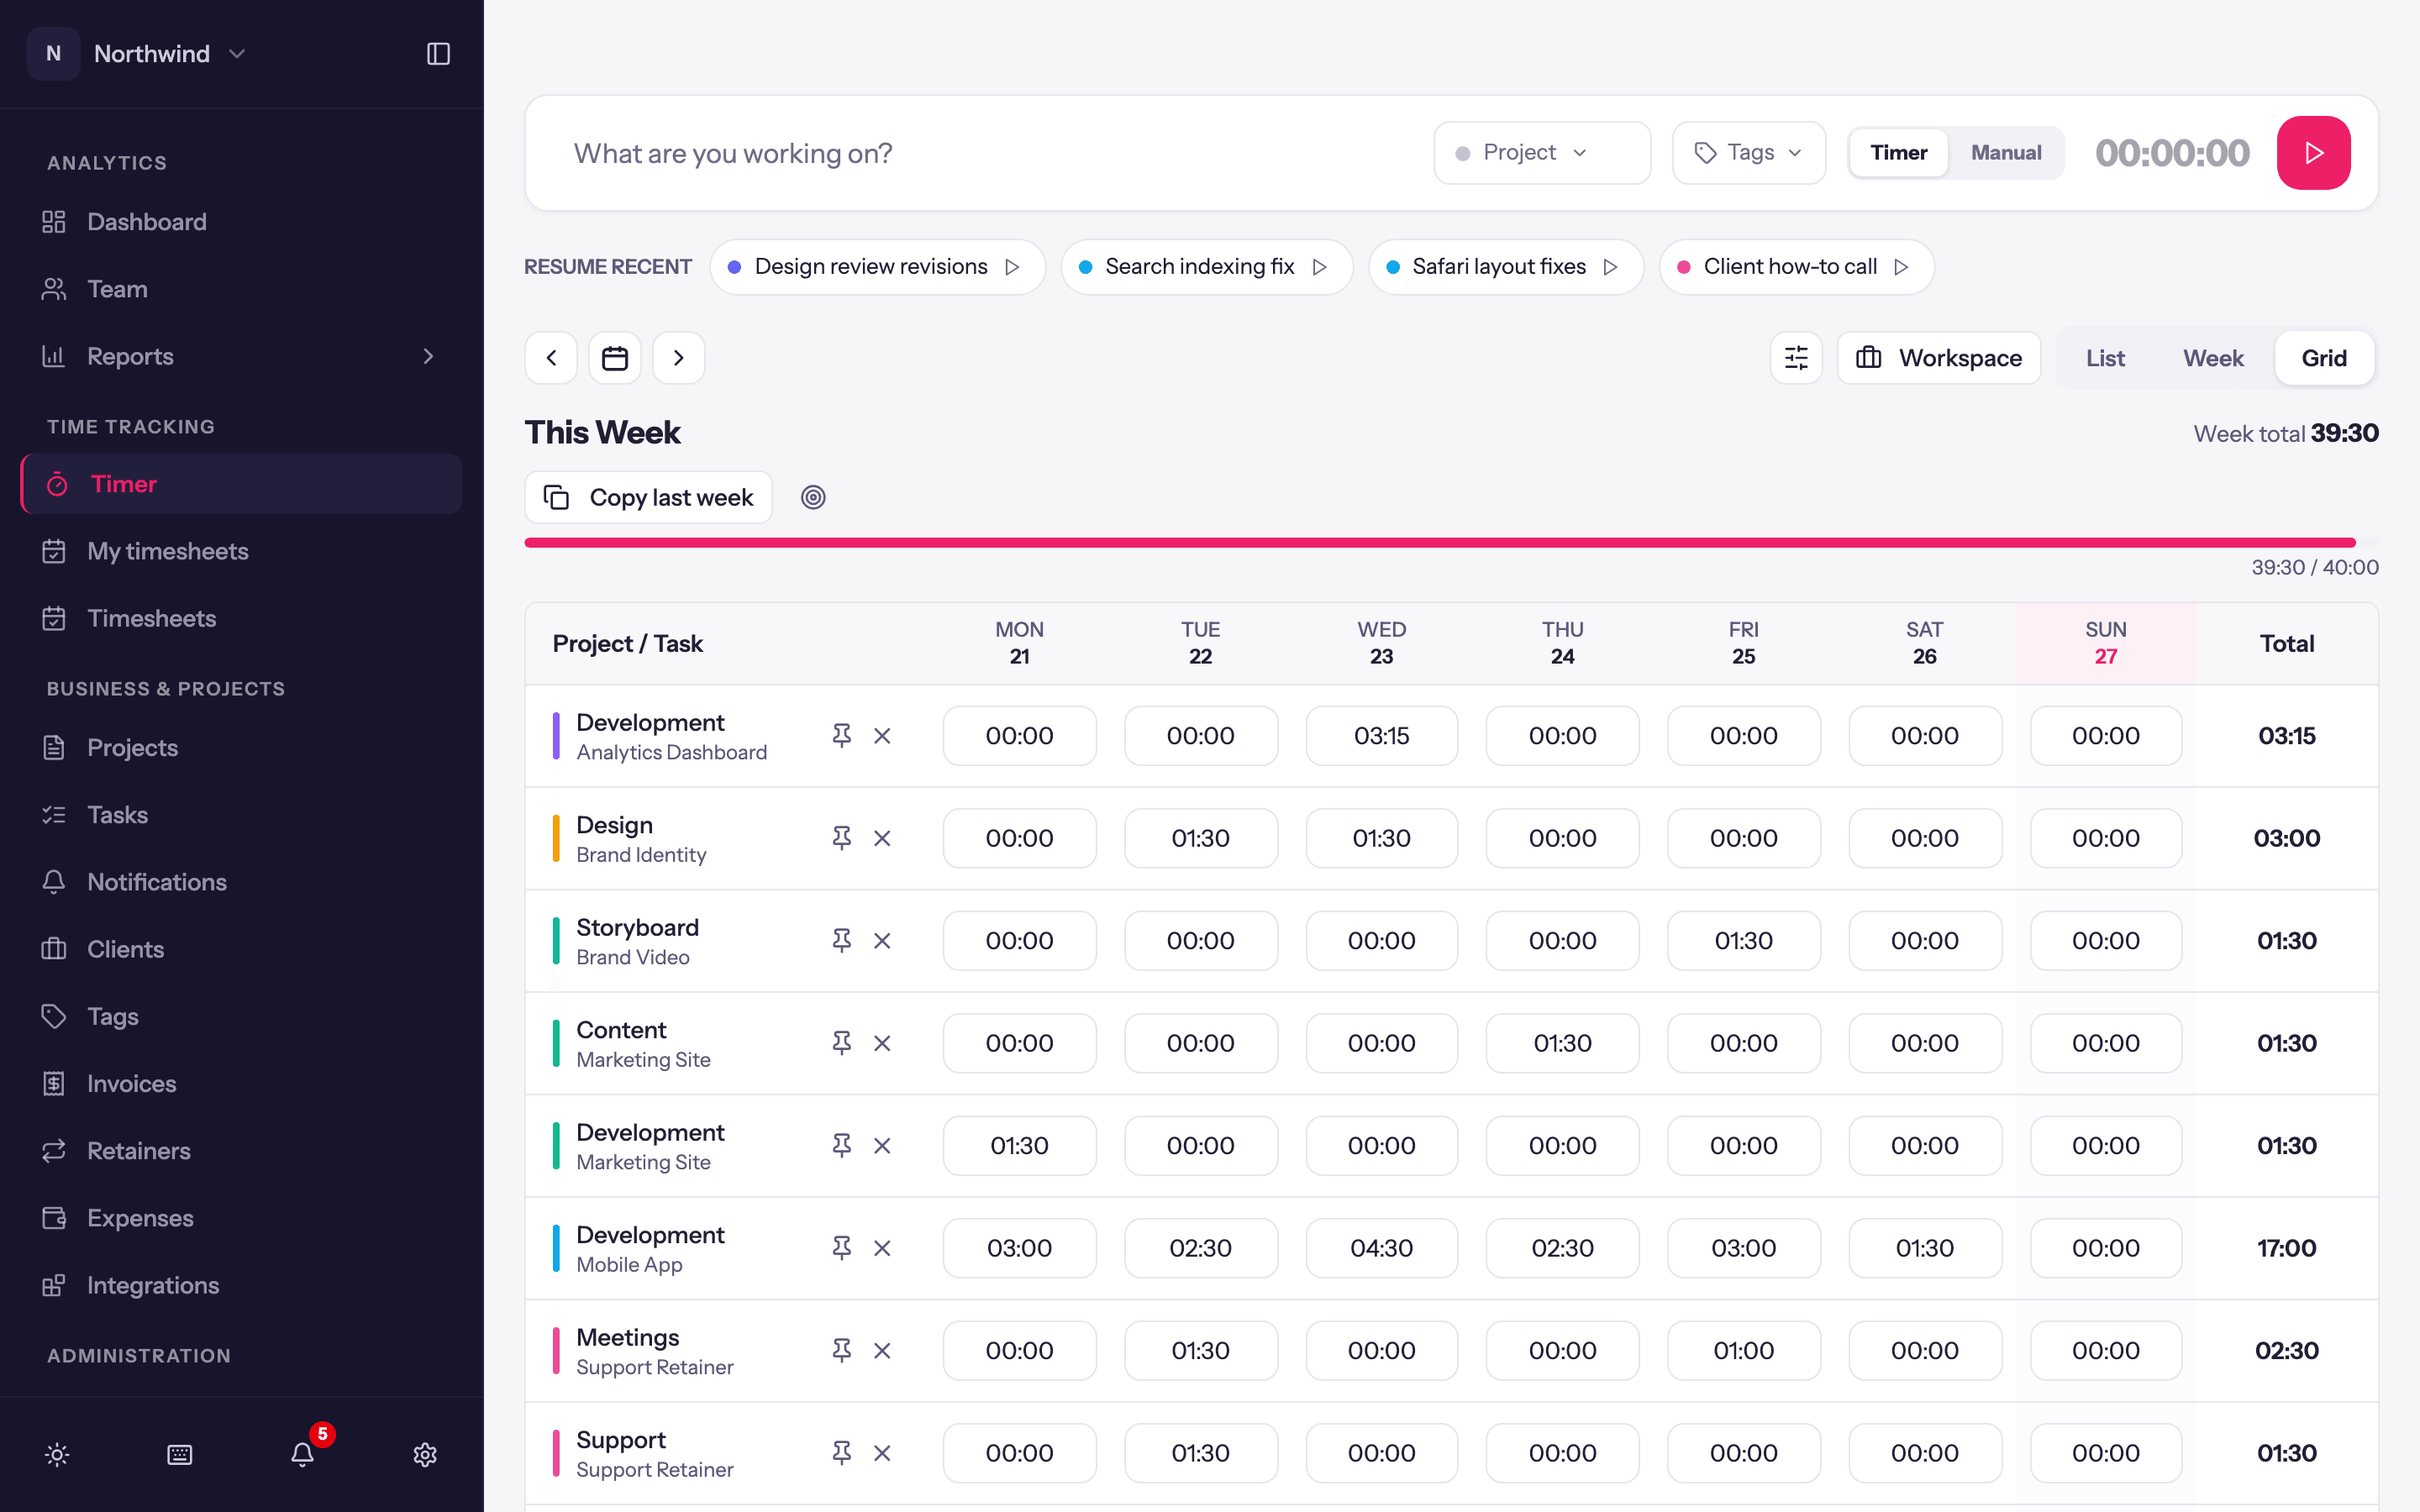Go to the Invoices page
This screenshot has height=1512, width=2420.
pyautogui.click(x=241, y=1084)
